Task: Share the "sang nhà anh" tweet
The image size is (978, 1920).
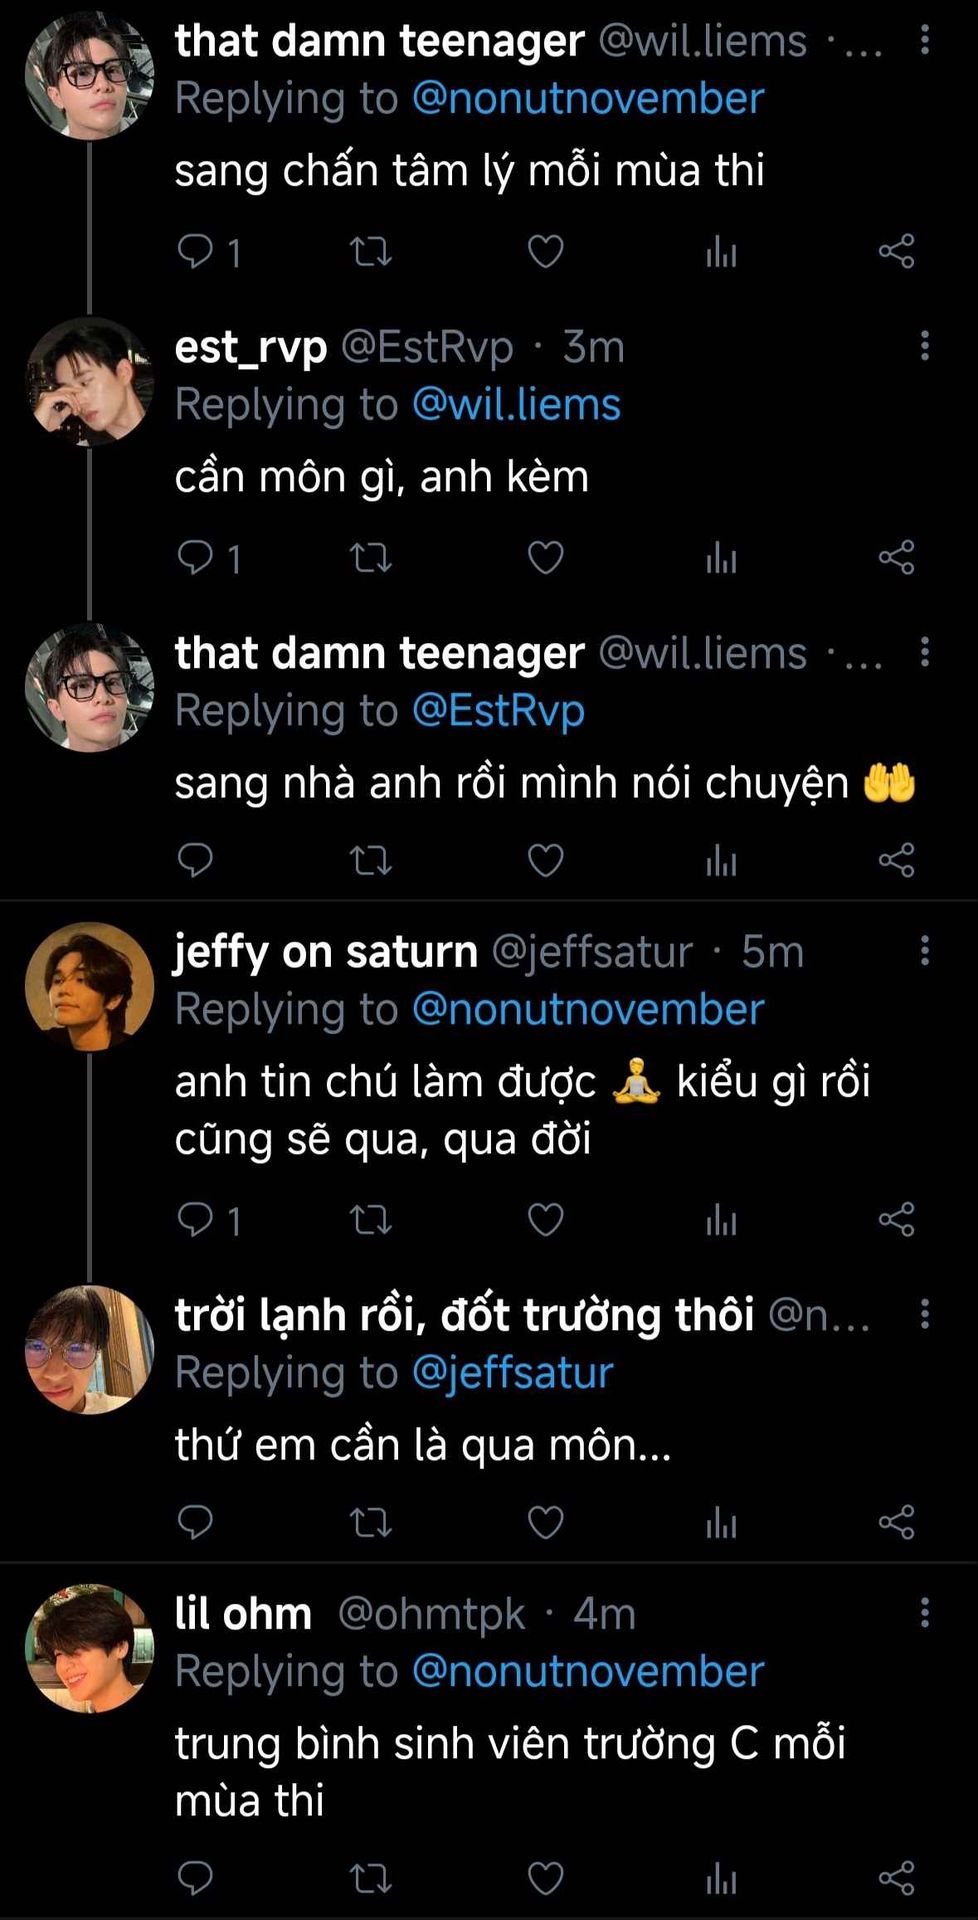Action: (896, 860)
